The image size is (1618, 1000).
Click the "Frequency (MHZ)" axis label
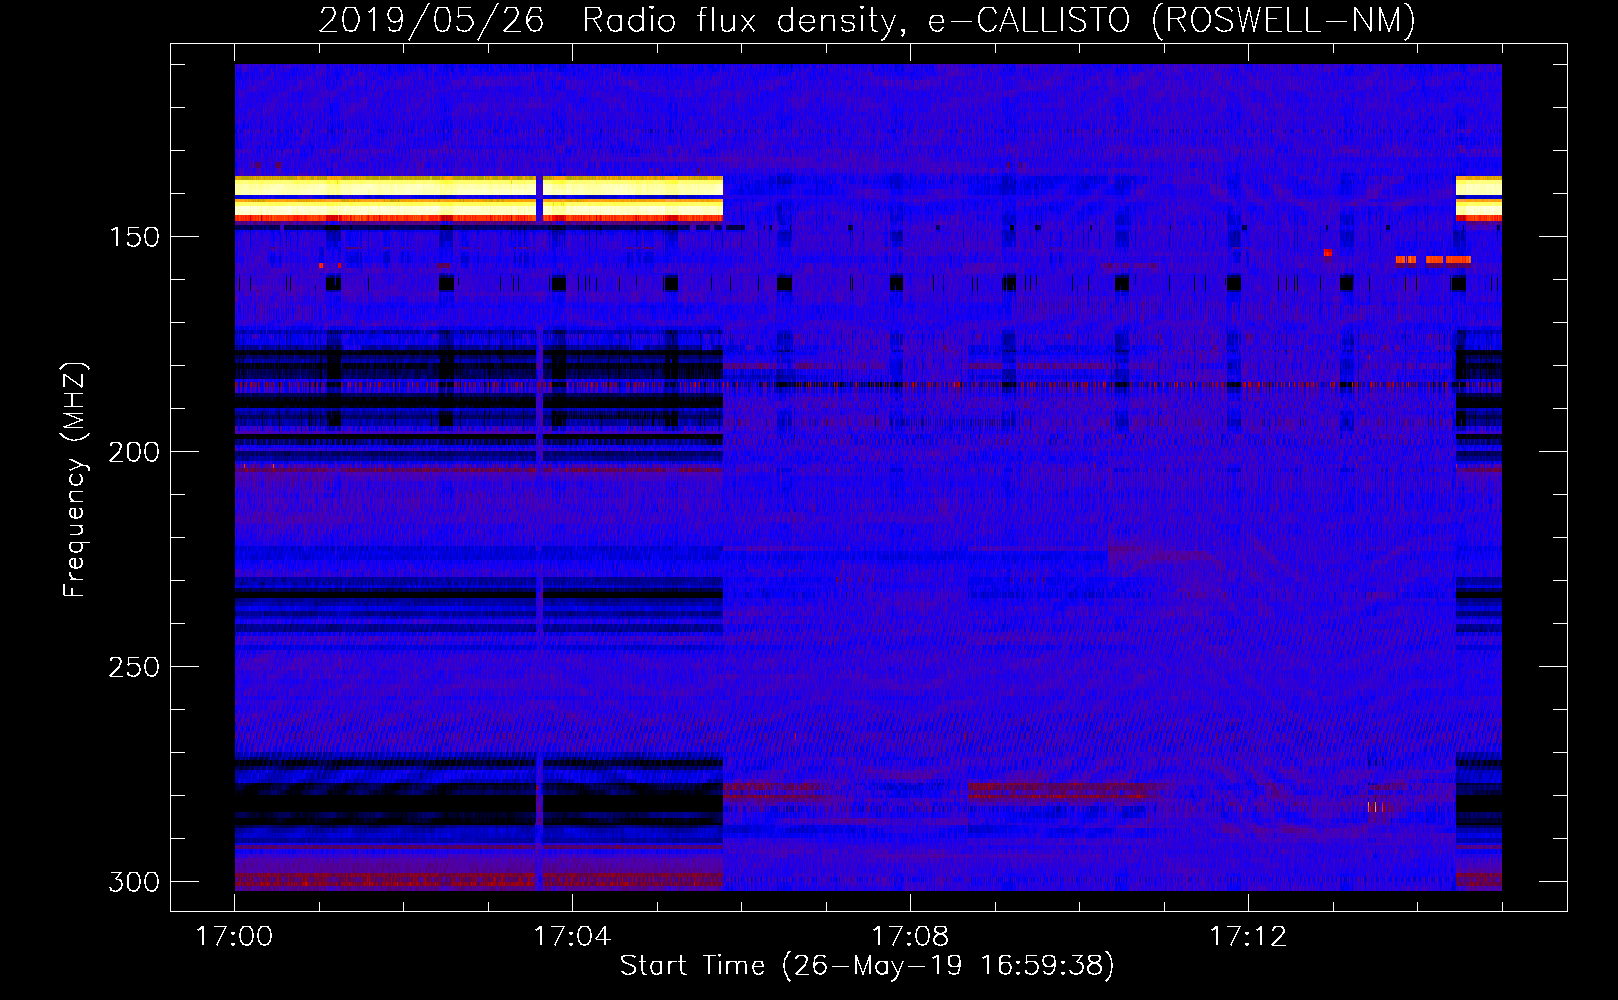(75, 480)
